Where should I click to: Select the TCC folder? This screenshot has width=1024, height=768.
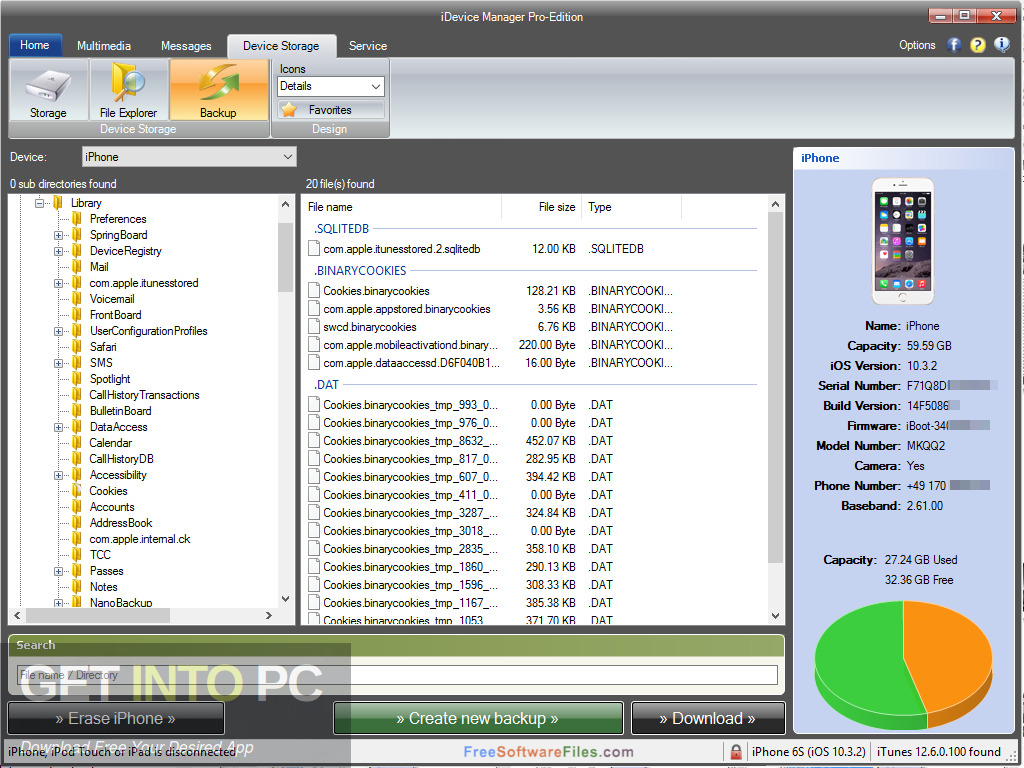(100, 555)
